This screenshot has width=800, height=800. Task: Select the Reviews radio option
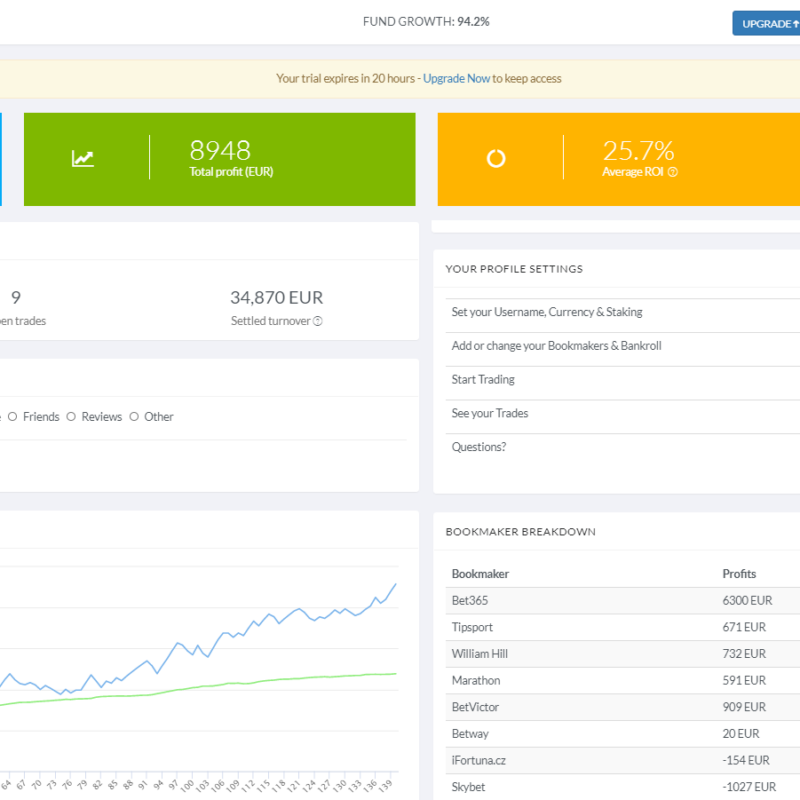[71, 417]
